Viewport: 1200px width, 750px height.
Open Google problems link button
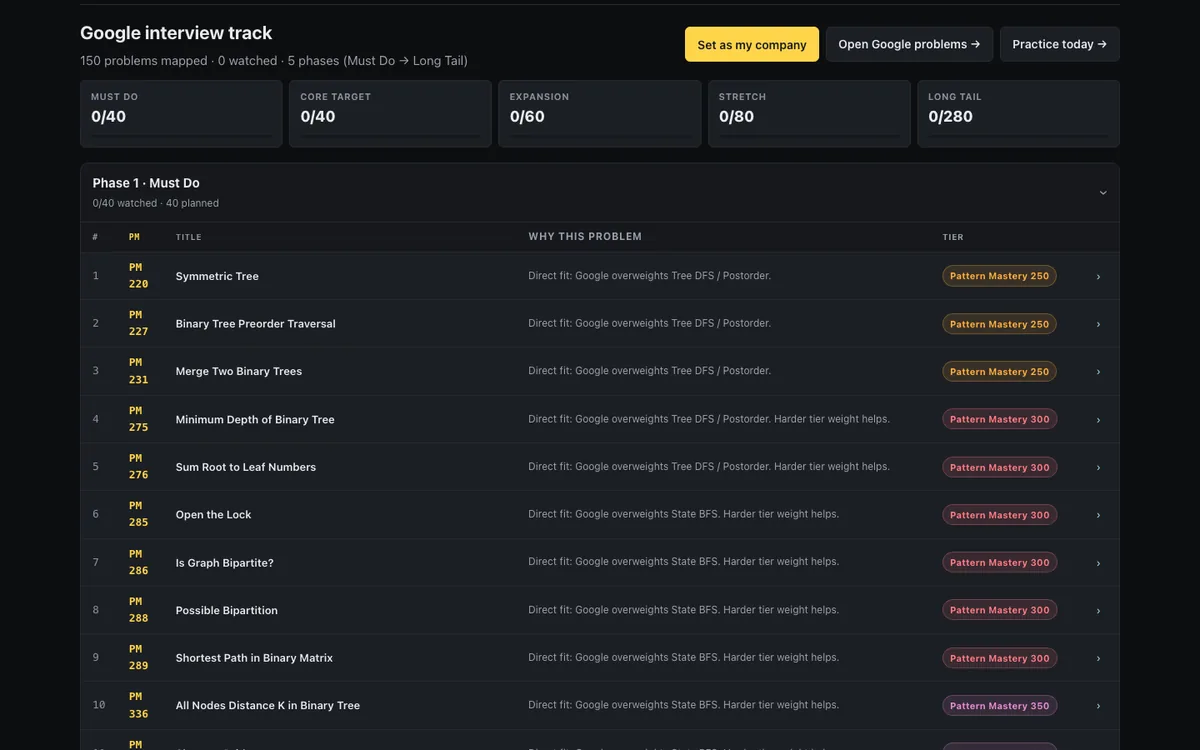[x=909, y=45]
